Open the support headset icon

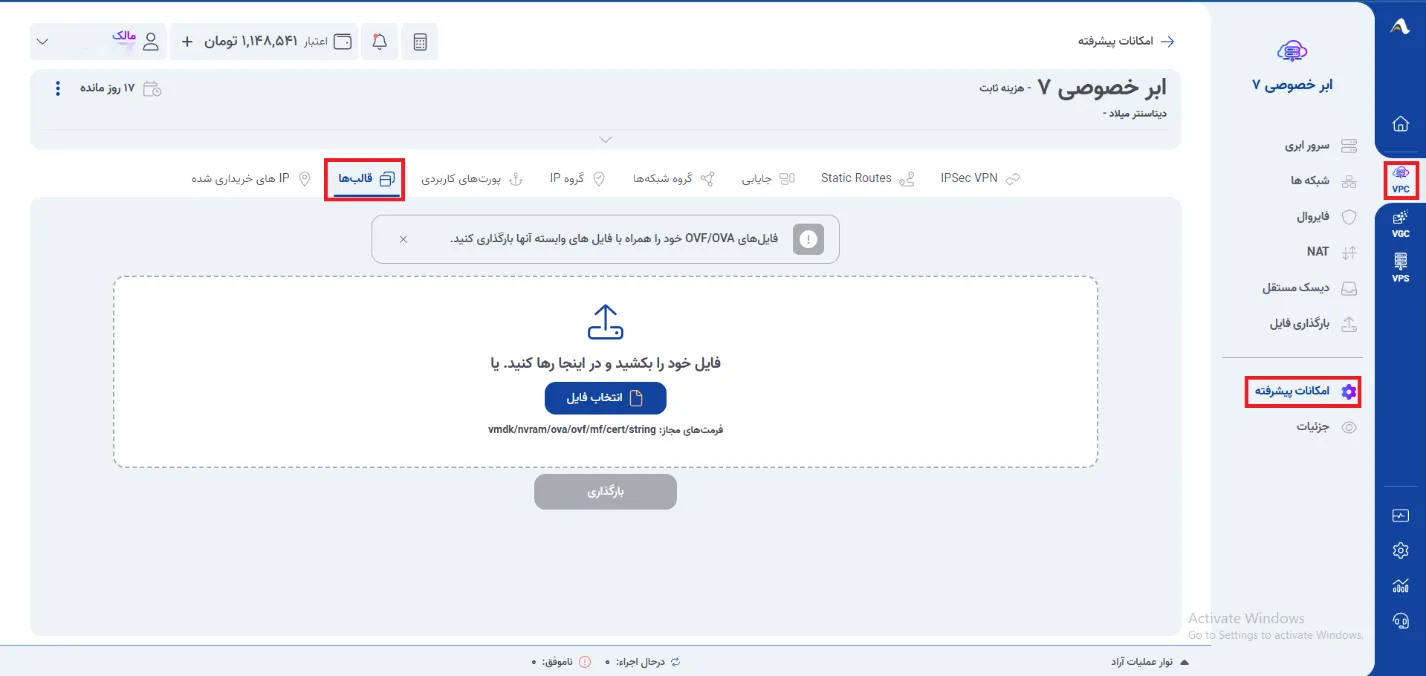click(x=1400, y=621)
